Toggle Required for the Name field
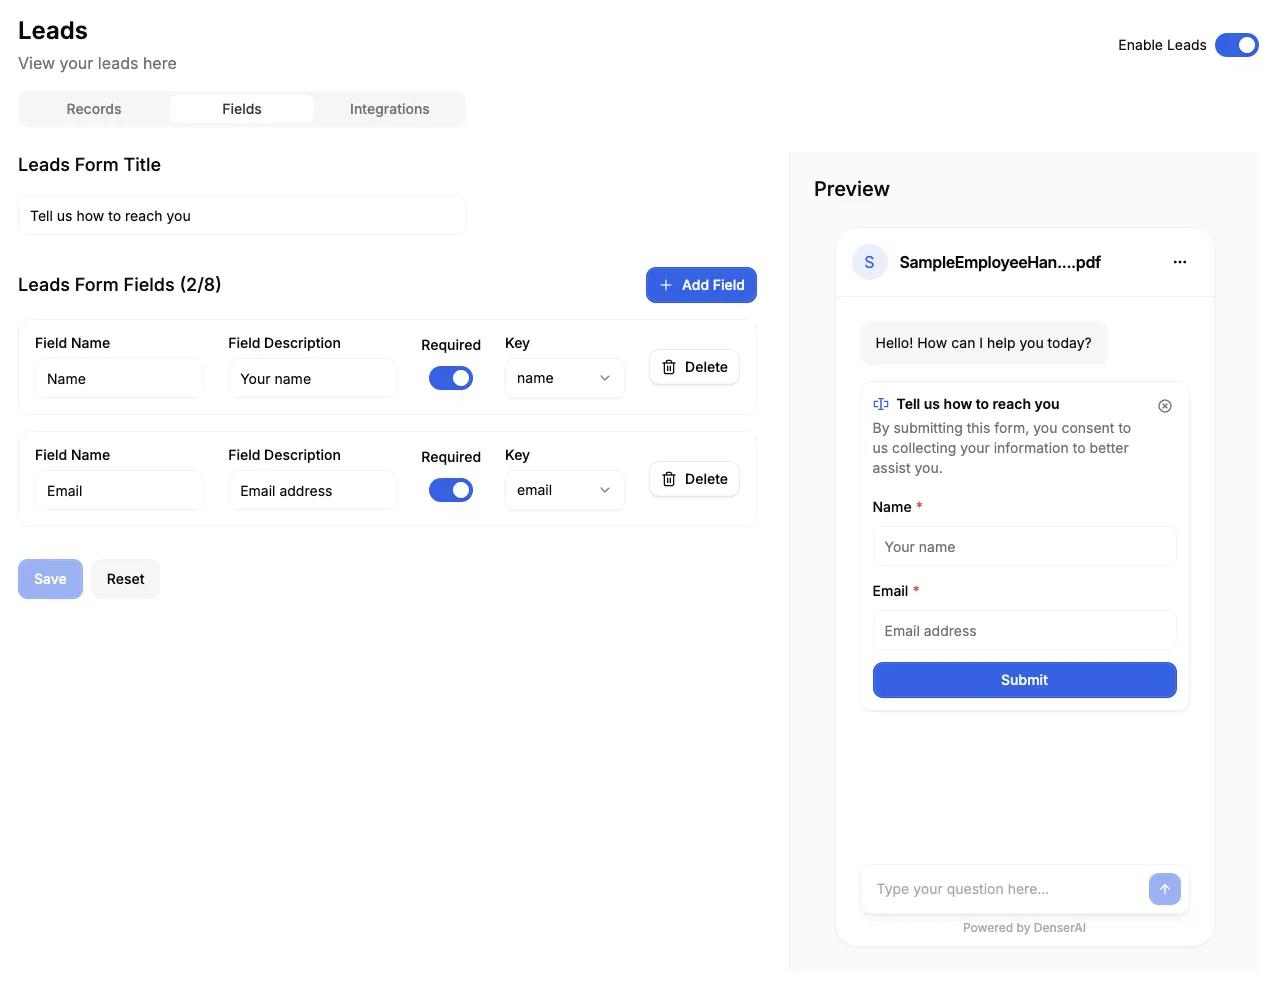 pos(450,378)
